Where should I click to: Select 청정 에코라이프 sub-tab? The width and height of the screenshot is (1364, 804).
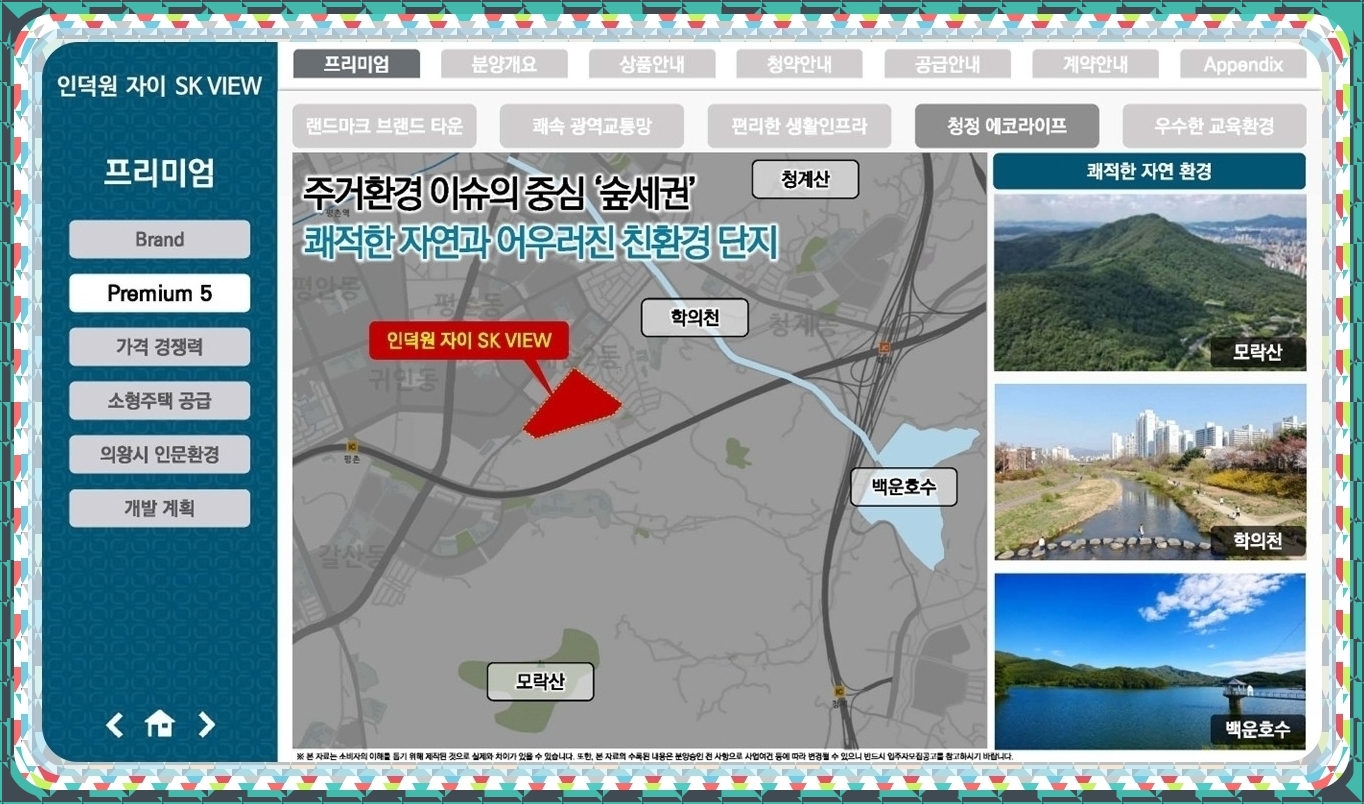[x=1007, y=126]
